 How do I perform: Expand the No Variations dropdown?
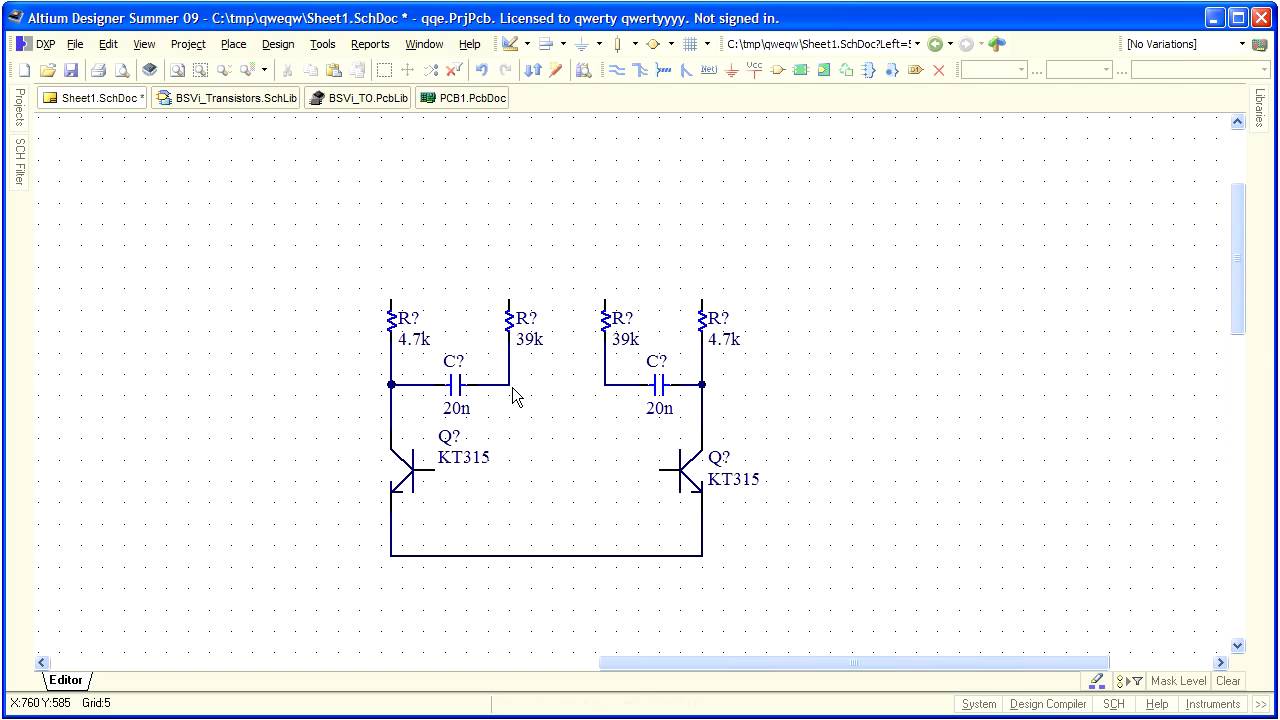[x=1243, y=44]
